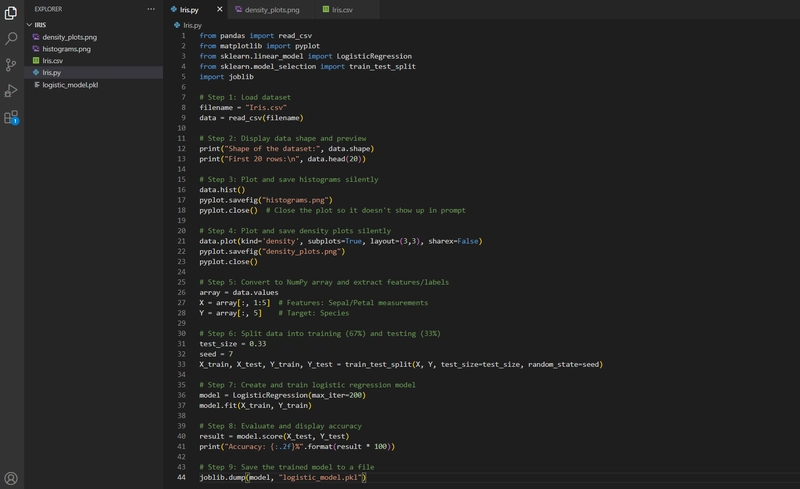Open the Run and Debug view icon
Viewport: 800px width, 489px height.
tap(11, 91)
